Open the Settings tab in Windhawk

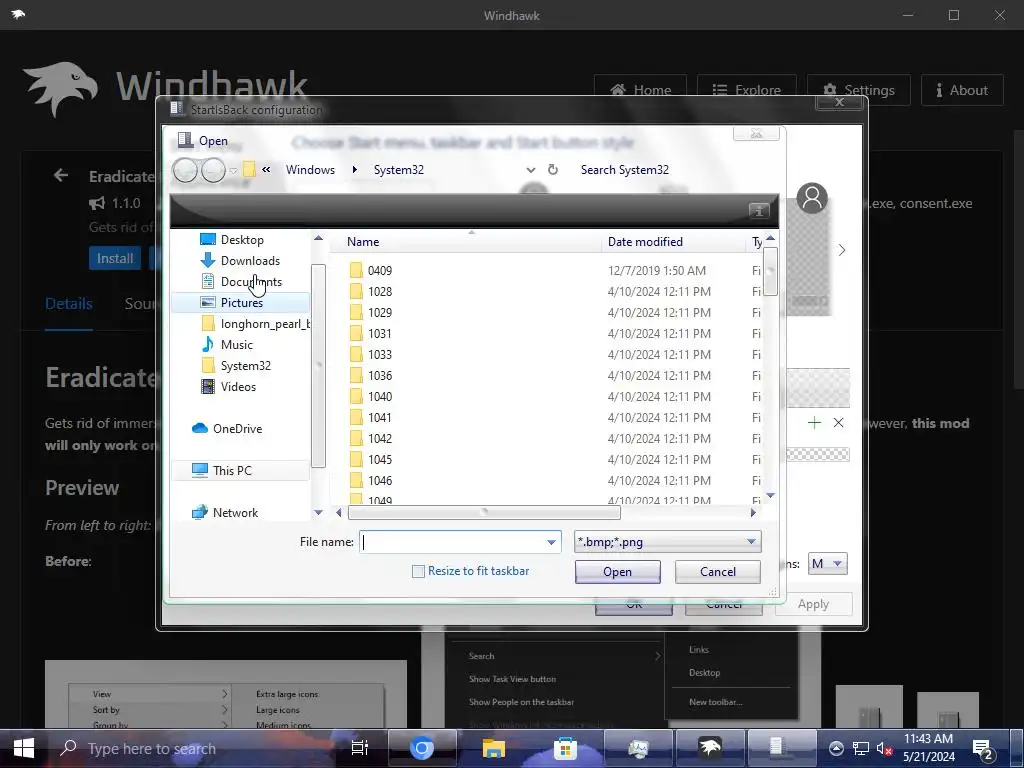click(x=859, y=90)
